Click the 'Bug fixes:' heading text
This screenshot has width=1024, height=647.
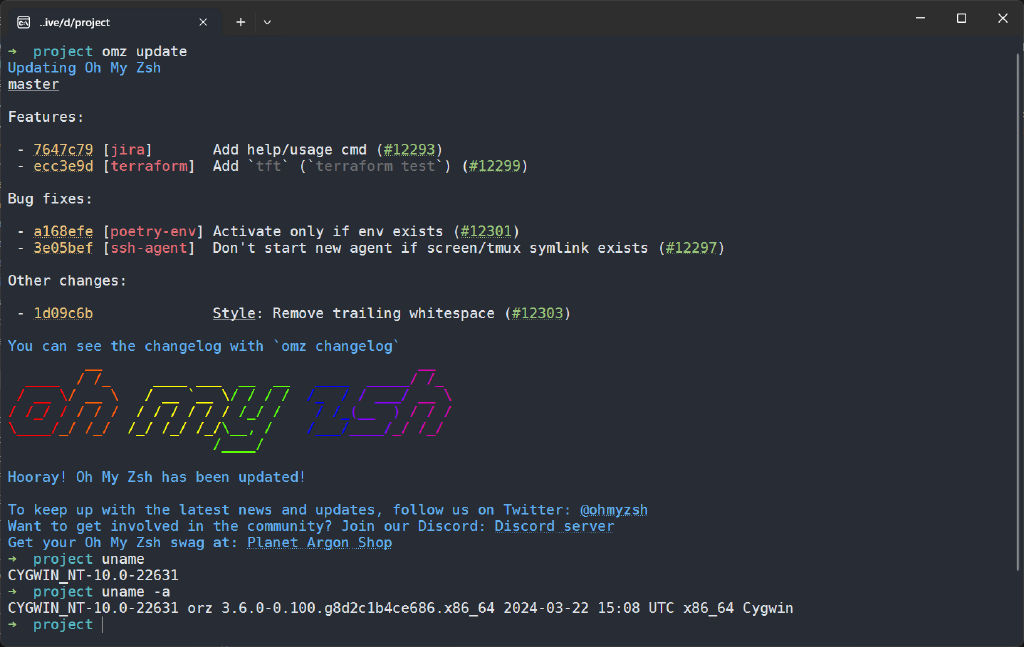click(x=50, y=198)
